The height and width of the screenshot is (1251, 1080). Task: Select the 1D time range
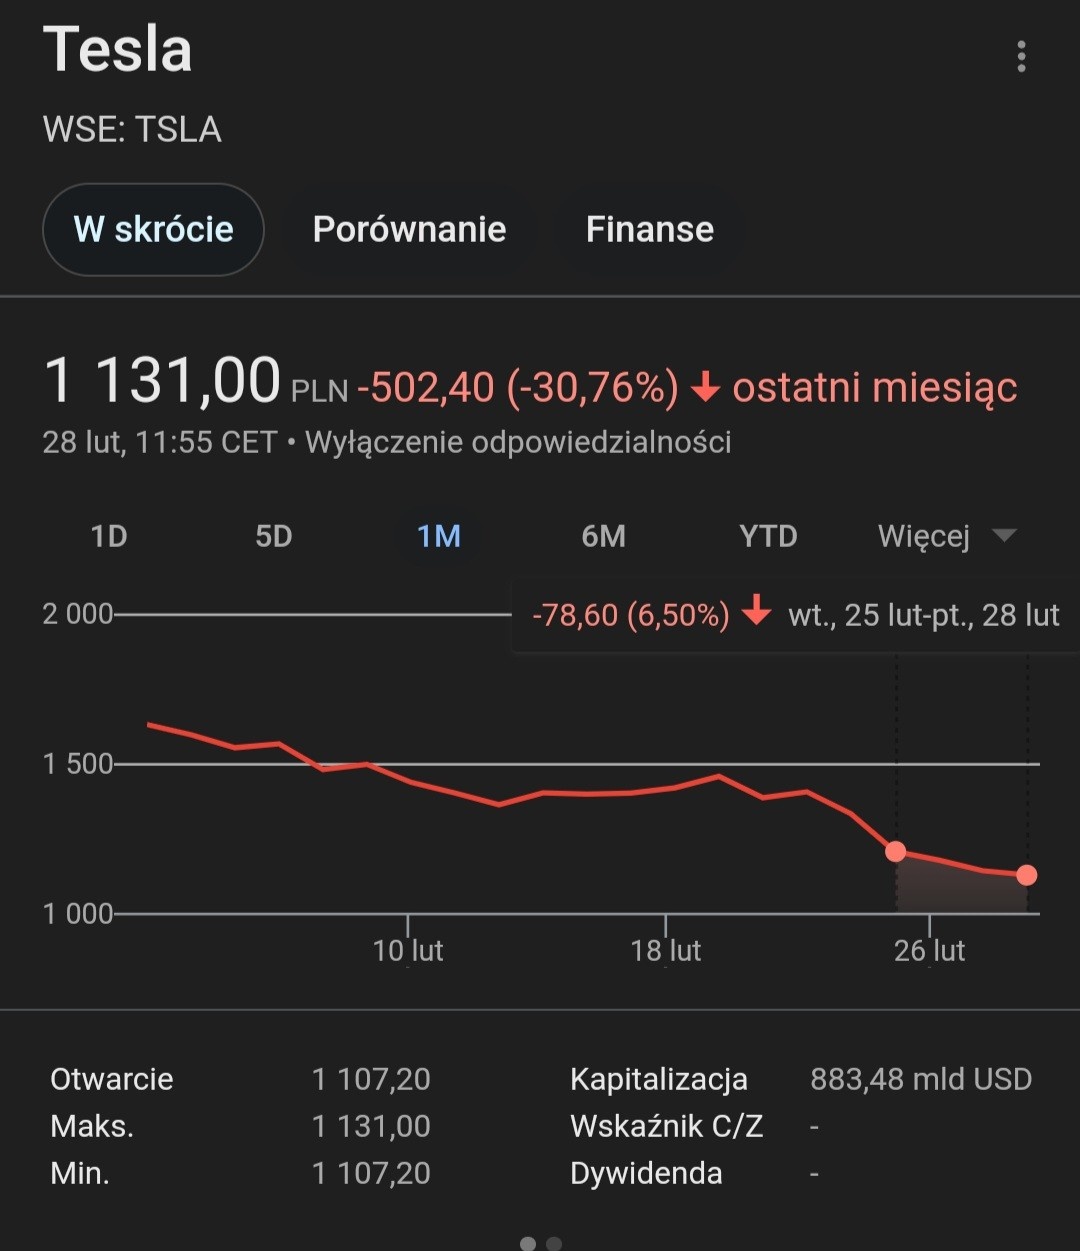[107, 536]
